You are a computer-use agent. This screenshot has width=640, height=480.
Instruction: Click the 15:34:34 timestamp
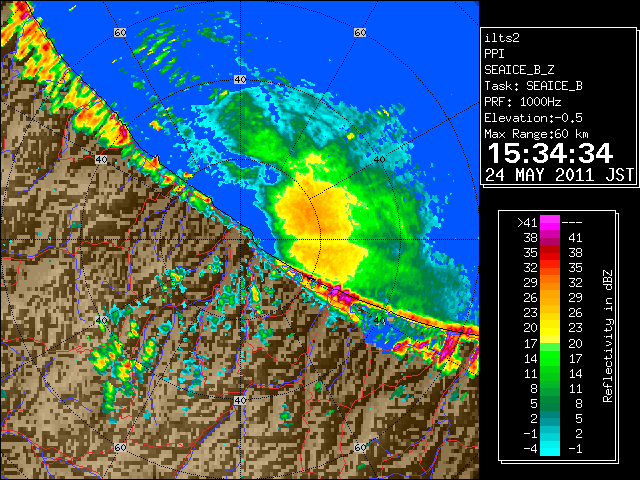(550, 153)
